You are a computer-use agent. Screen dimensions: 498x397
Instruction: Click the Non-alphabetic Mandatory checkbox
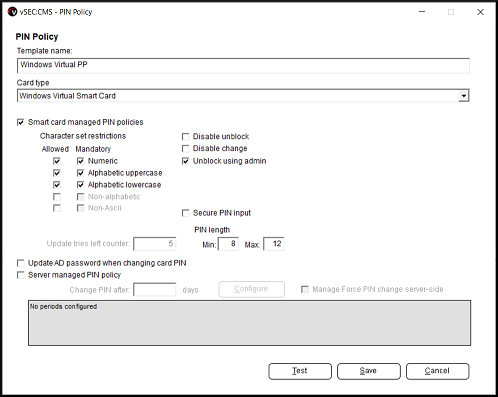[x=80, y=197]
